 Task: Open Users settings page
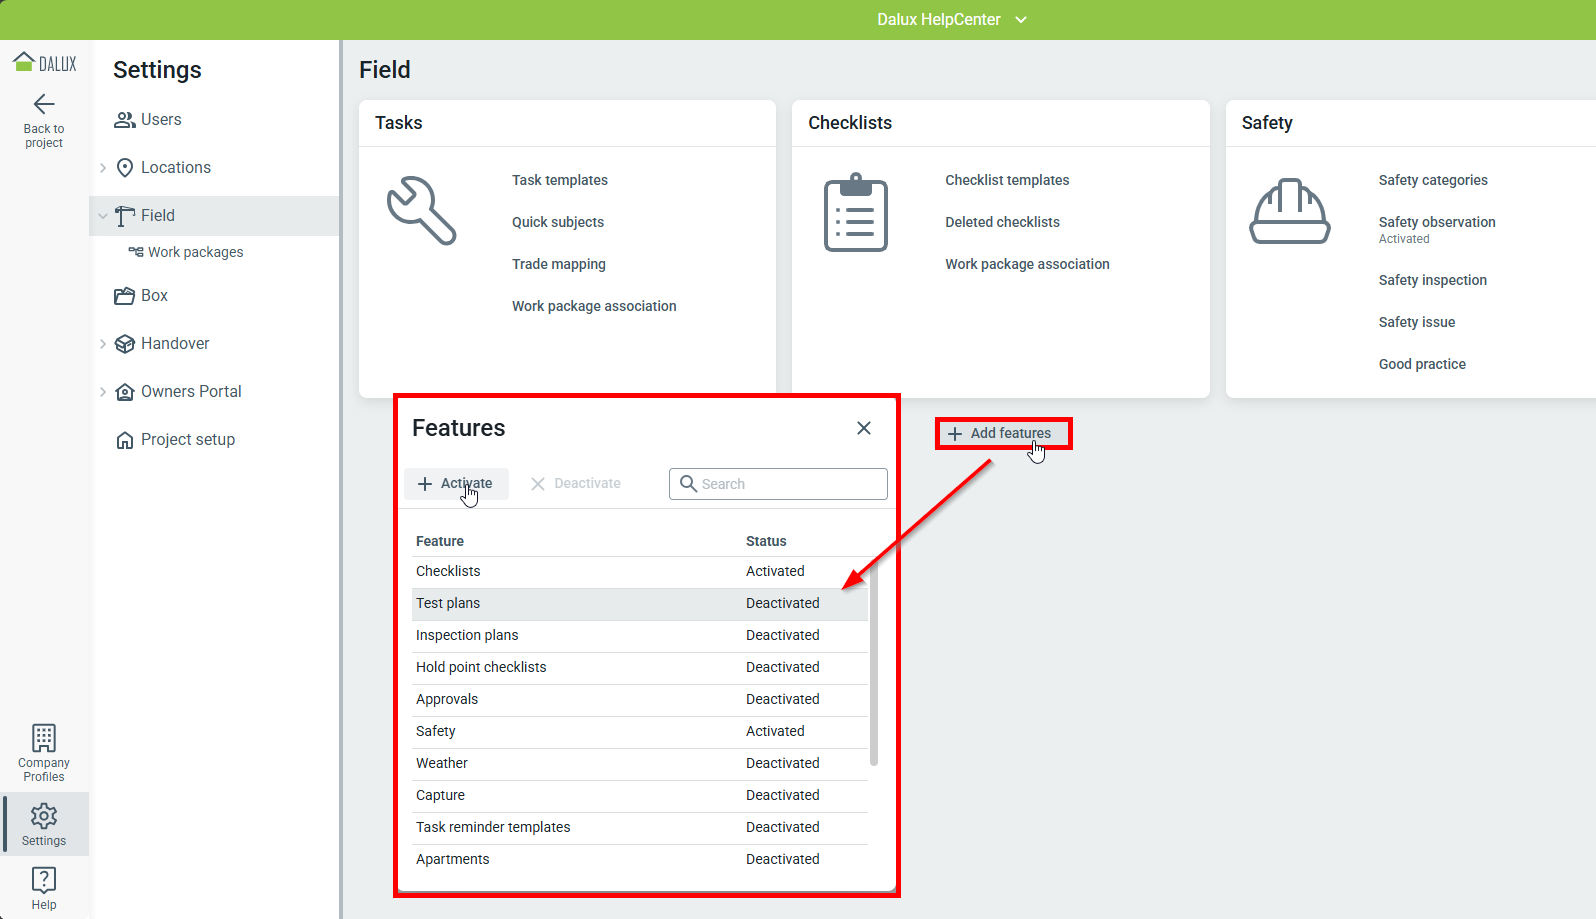[160, 120]
